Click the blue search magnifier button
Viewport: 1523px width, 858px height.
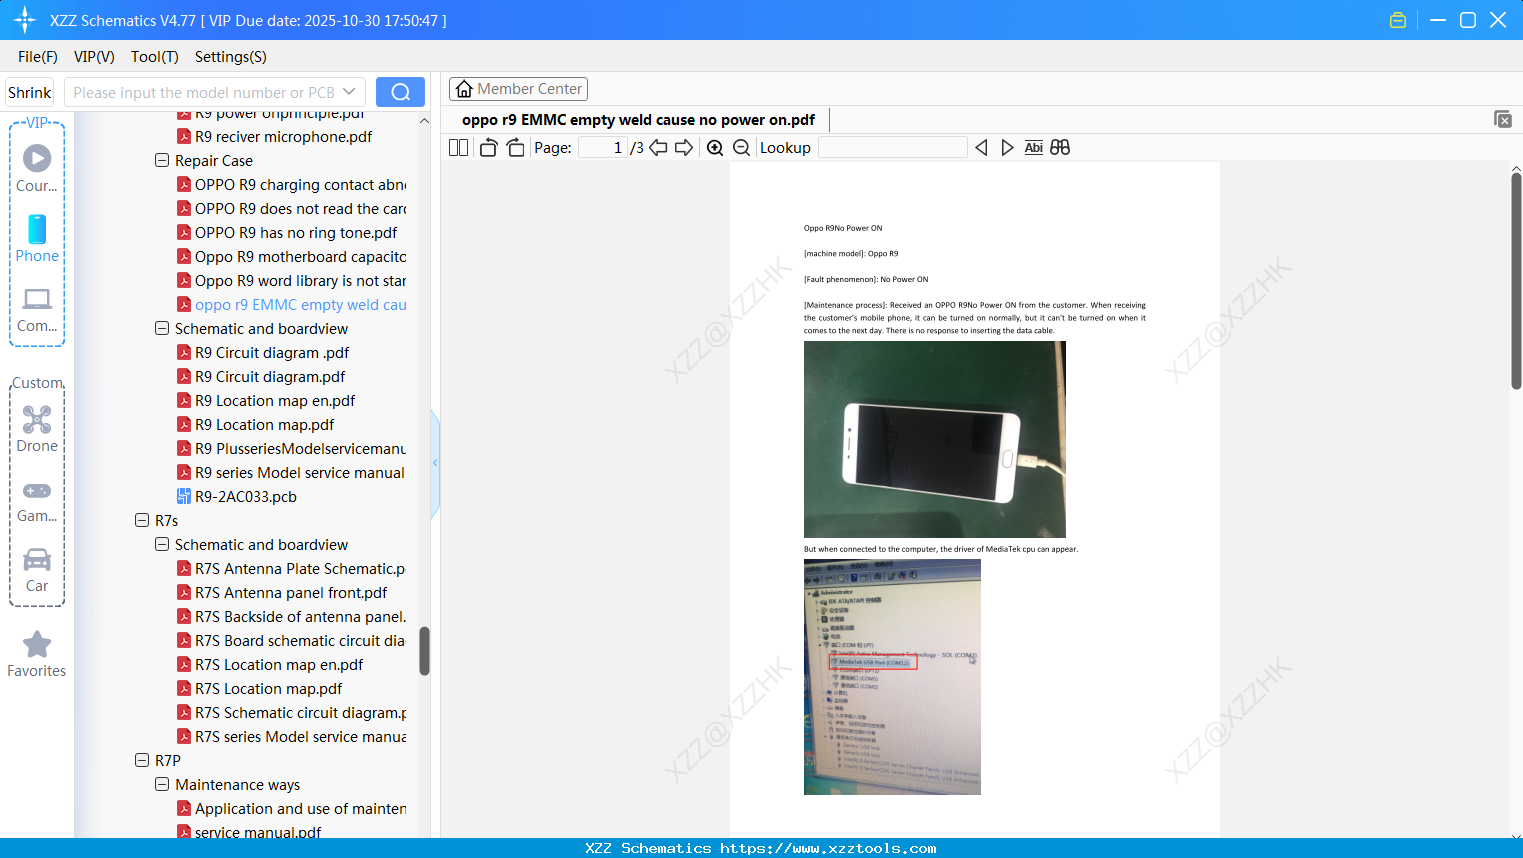pyautogui.click(x=400, y=92)
